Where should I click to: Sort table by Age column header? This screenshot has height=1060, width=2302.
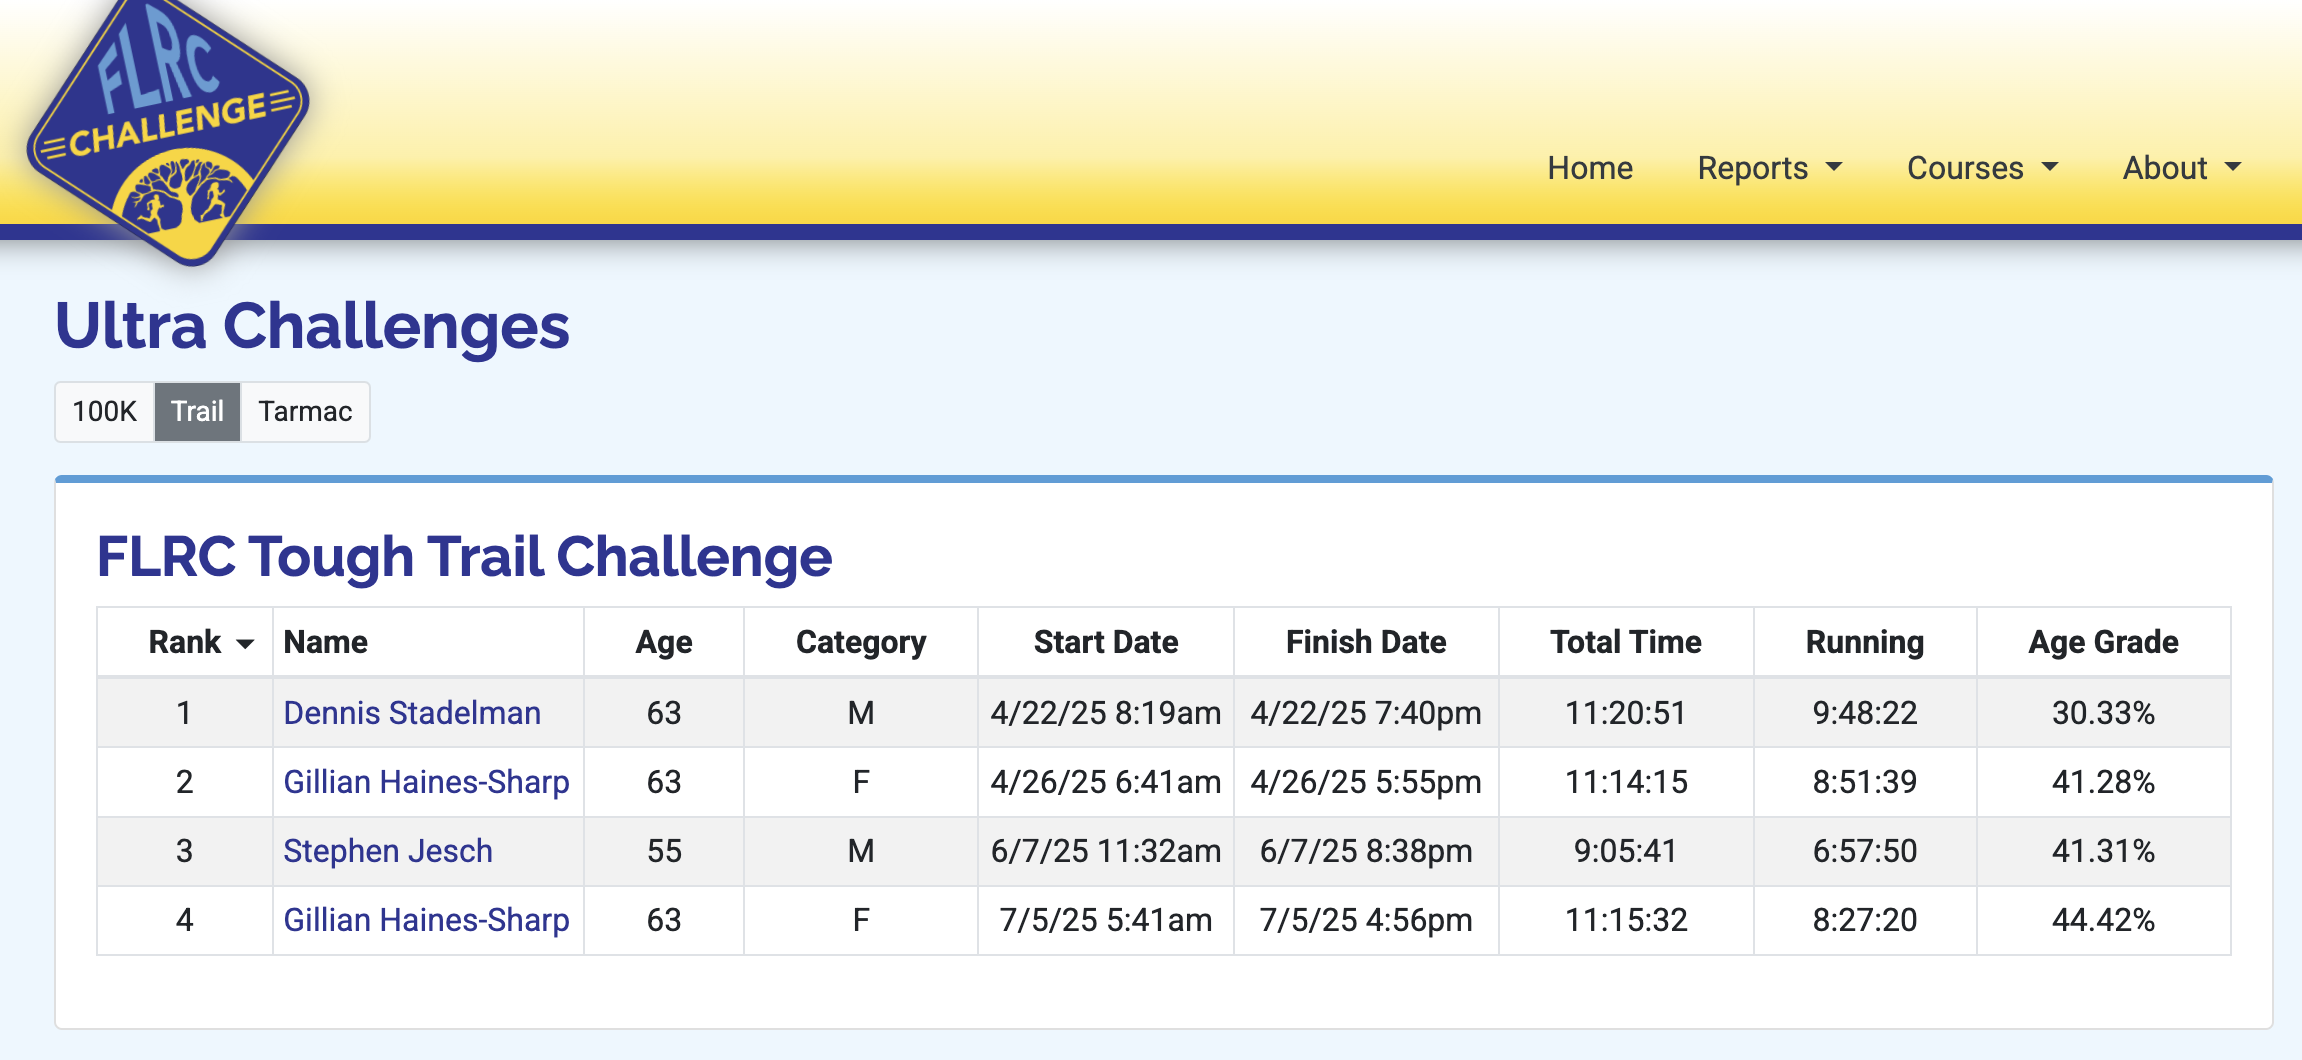click(664, 642)
